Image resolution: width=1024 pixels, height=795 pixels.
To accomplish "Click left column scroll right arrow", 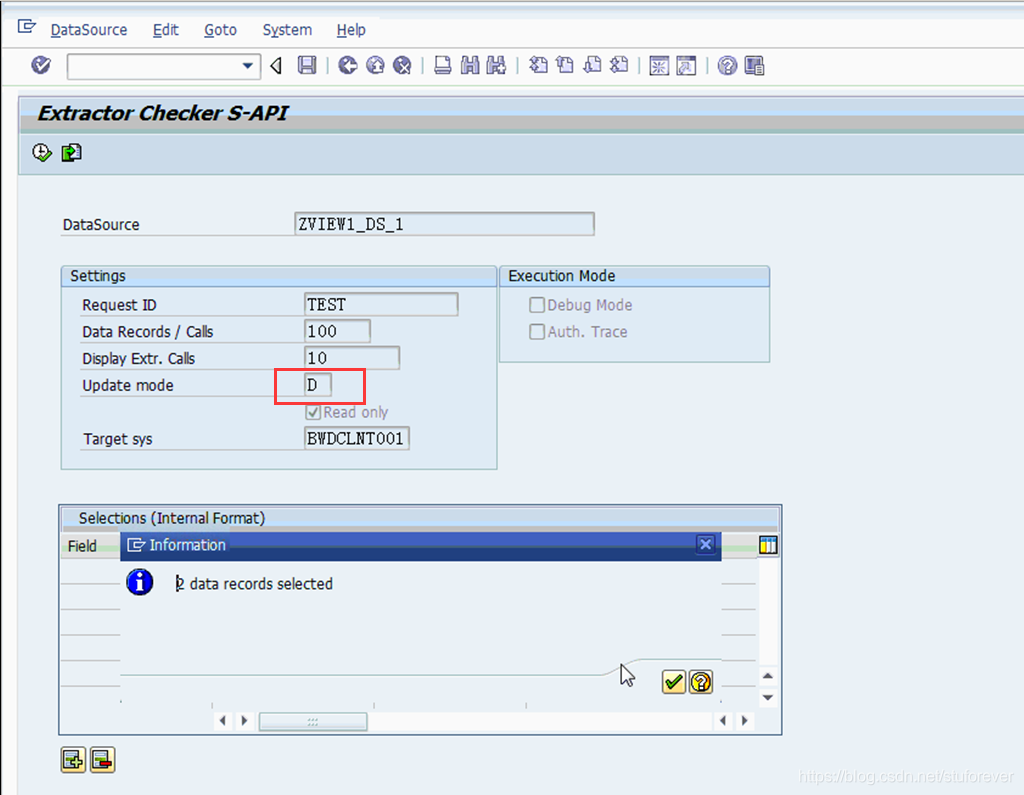I will point(244,721).
